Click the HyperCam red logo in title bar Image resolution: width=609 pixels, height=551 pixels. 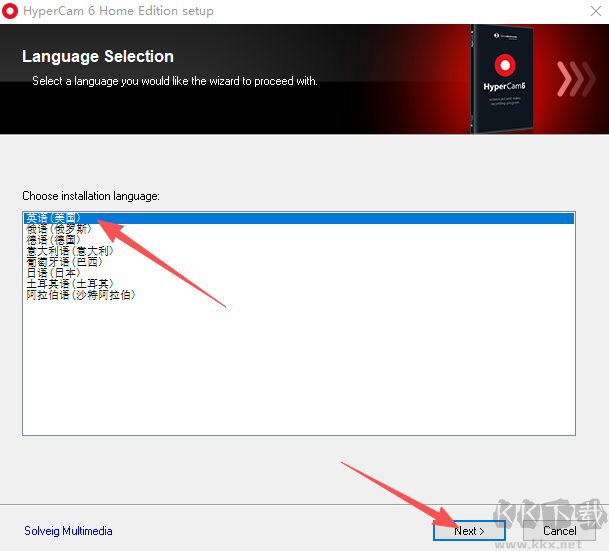tap(10, 11)
